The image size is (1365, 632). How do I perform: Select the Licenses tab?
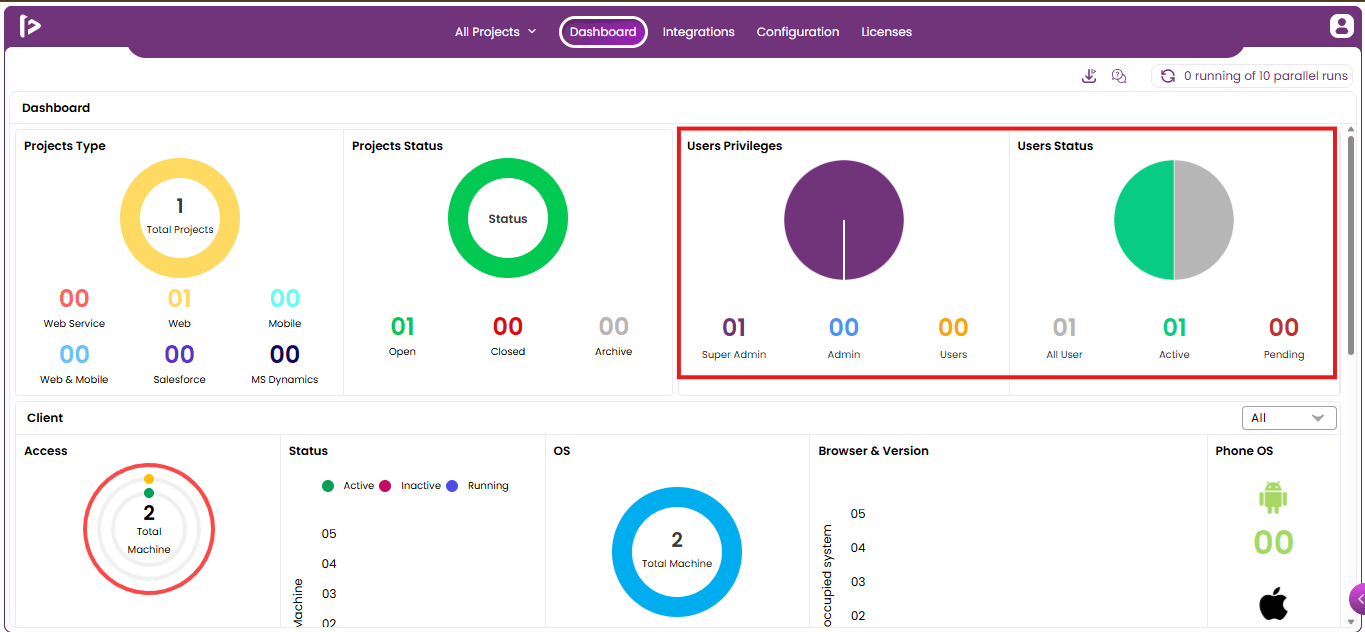(x=887, y=32)
